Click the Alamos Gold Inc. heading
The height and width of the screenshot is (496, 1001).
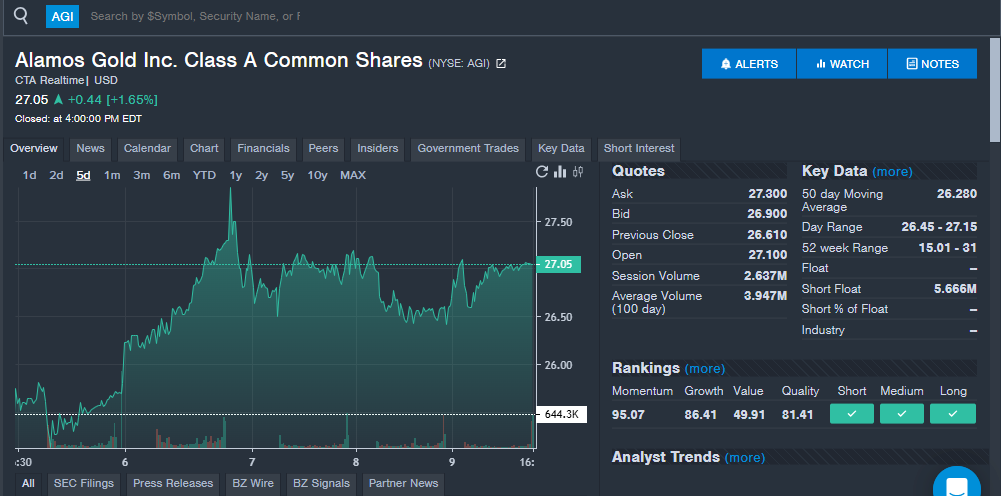(x=218, y=60)
